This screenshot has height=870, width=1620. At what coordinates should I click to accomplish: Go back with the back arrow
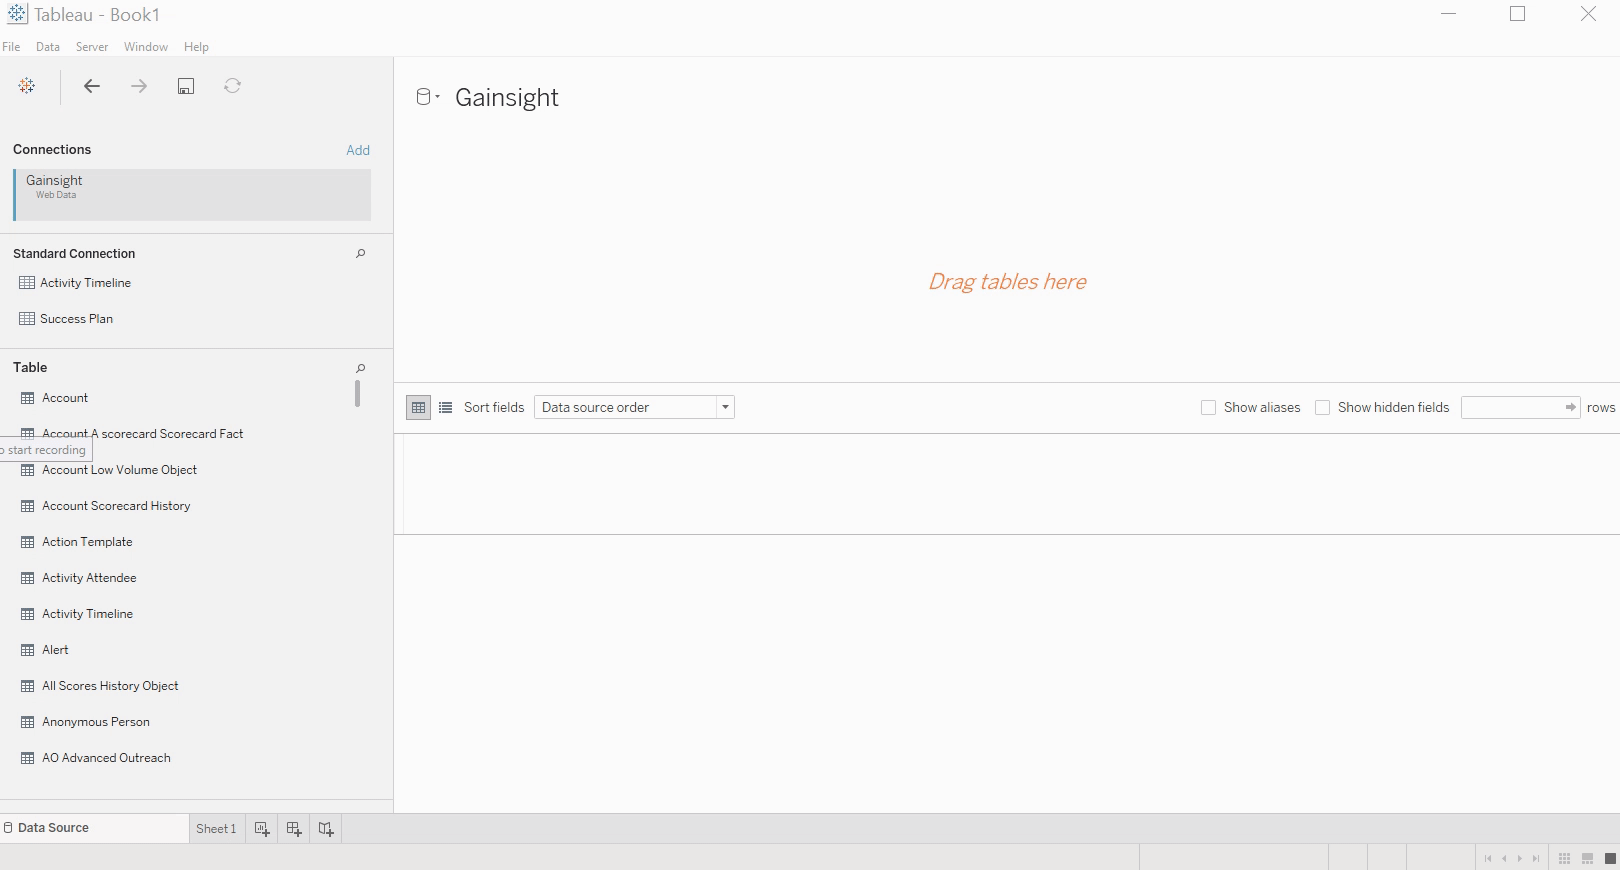(92, 86)
